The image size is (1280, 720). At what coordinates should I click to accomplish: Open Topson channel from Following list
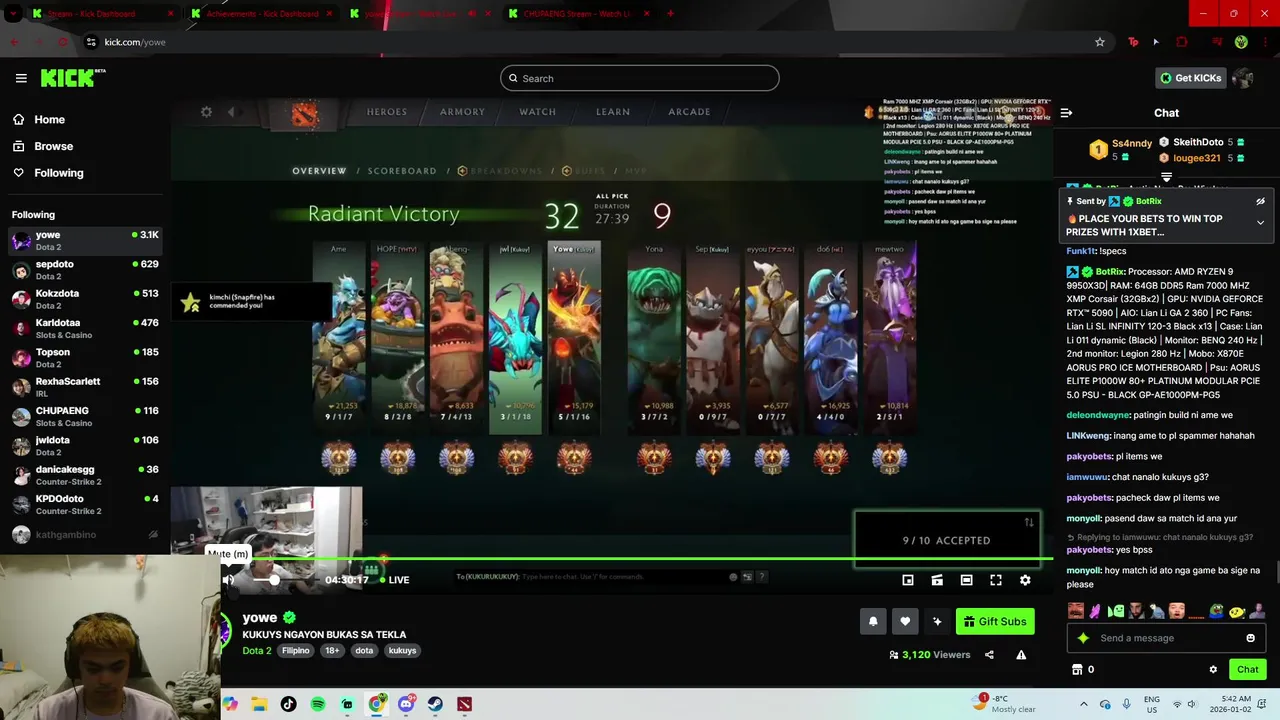coord(85,358)
